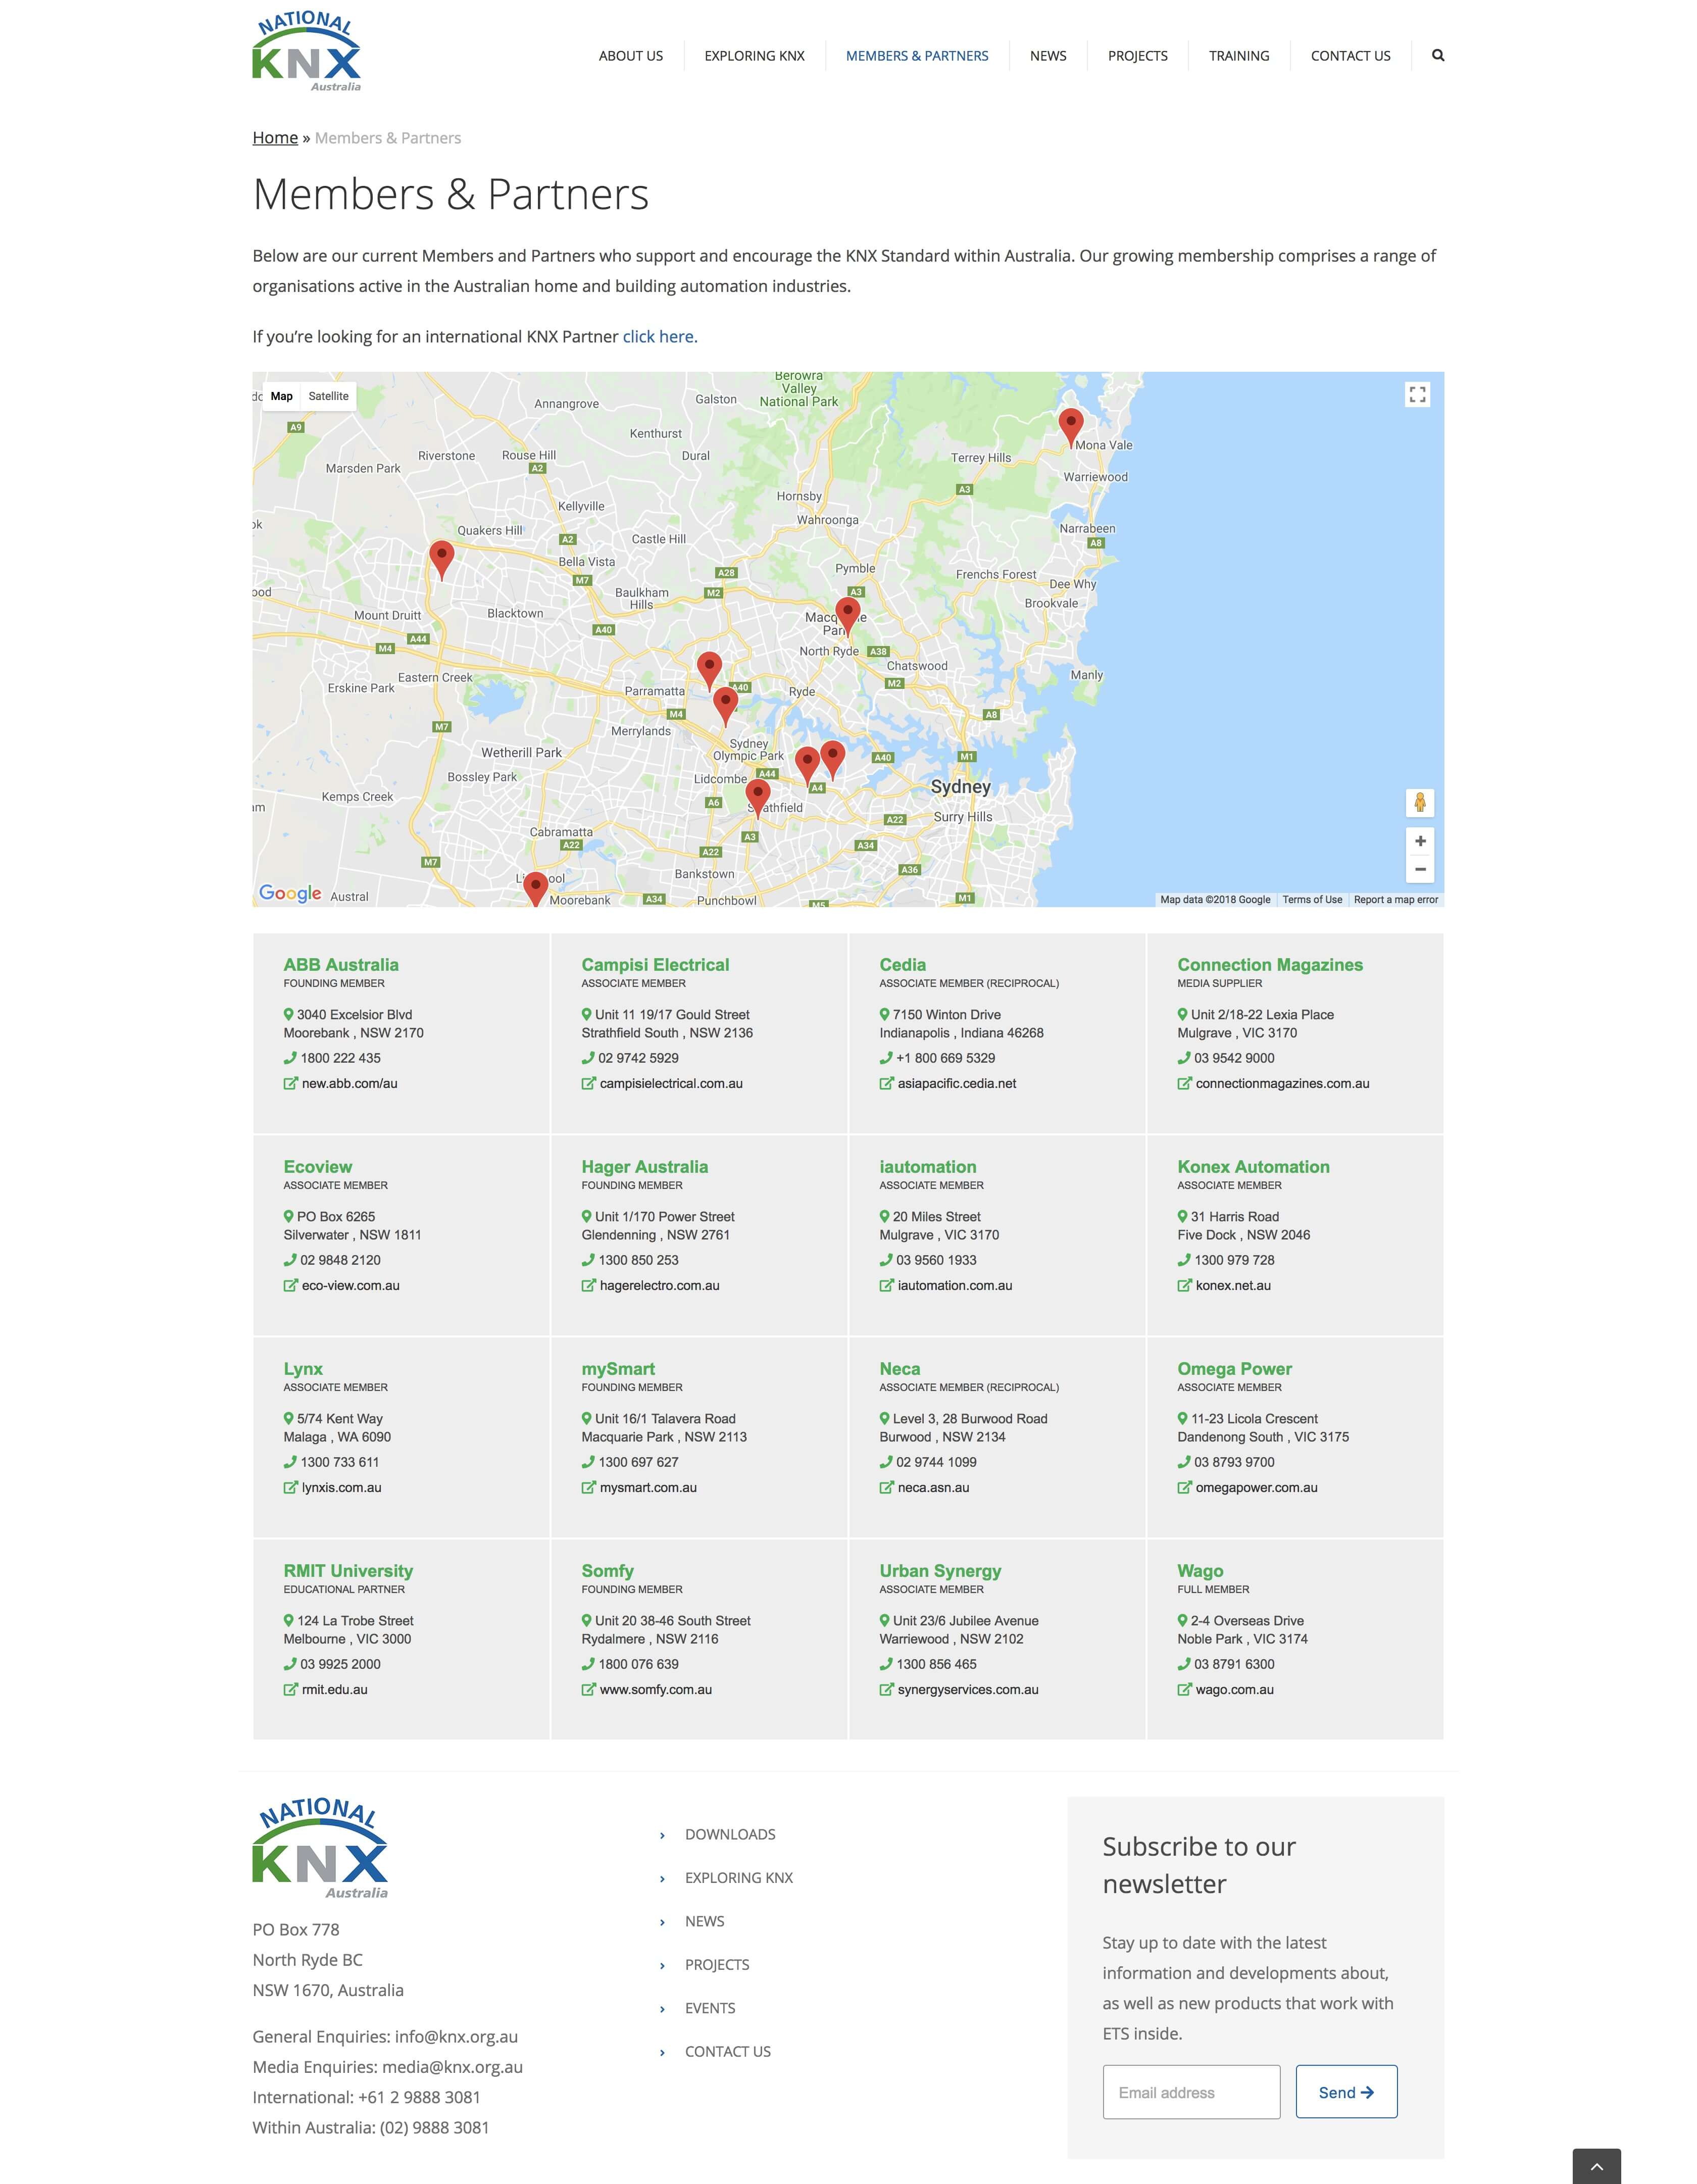Click the phone icon in Campisi Electrical card
The width and height of the screenshot is (1697, 2184).
pos(588,1058)
